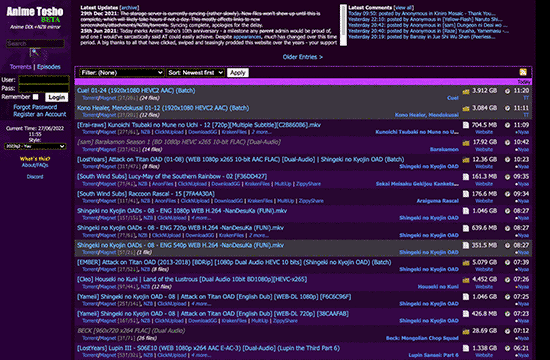Image resolution: width=550 pixels, height=360 pixels.
Task: Click clock icon beside 07:39 timestamp
Action: tap(507, 262)
